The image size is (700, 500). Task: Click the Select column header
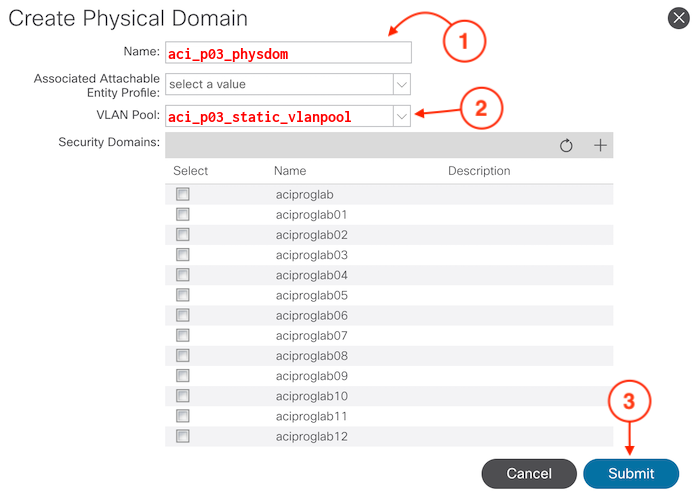[190, 171]
